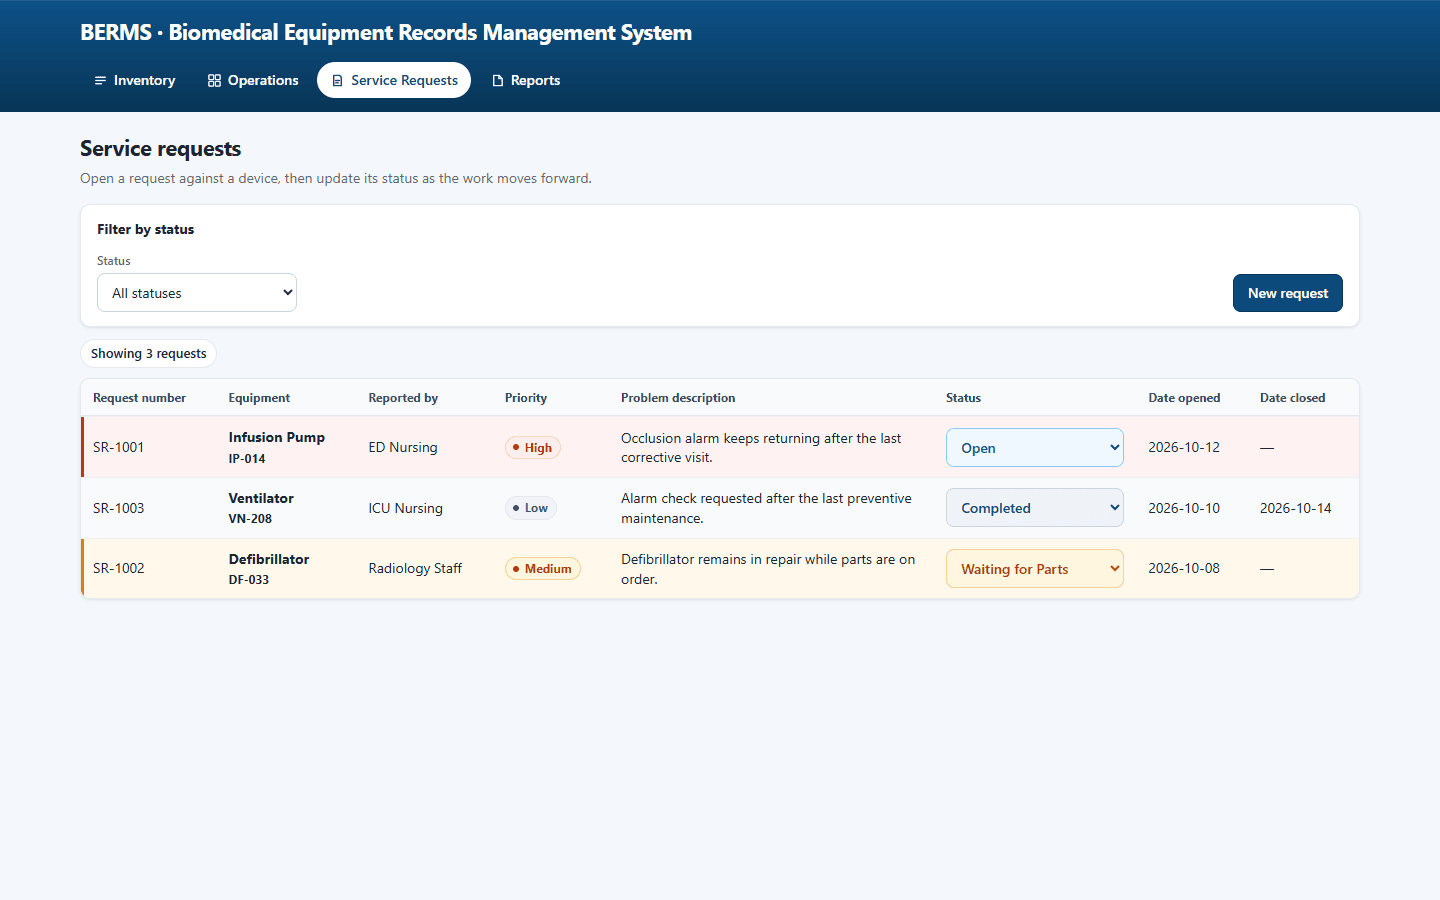Click date opened 2026-10-12

tap(1184, 447)
